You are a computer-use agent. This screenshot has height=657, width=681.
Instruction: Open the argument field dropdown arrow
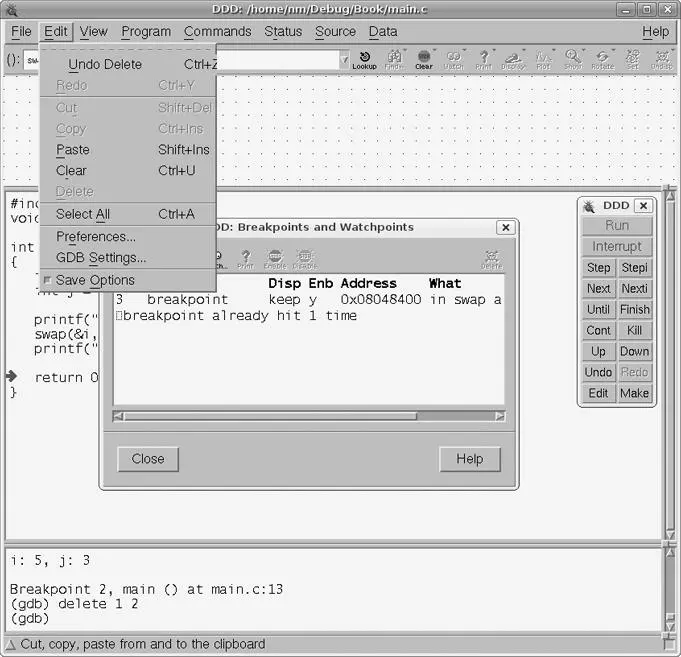pos(345,60)
